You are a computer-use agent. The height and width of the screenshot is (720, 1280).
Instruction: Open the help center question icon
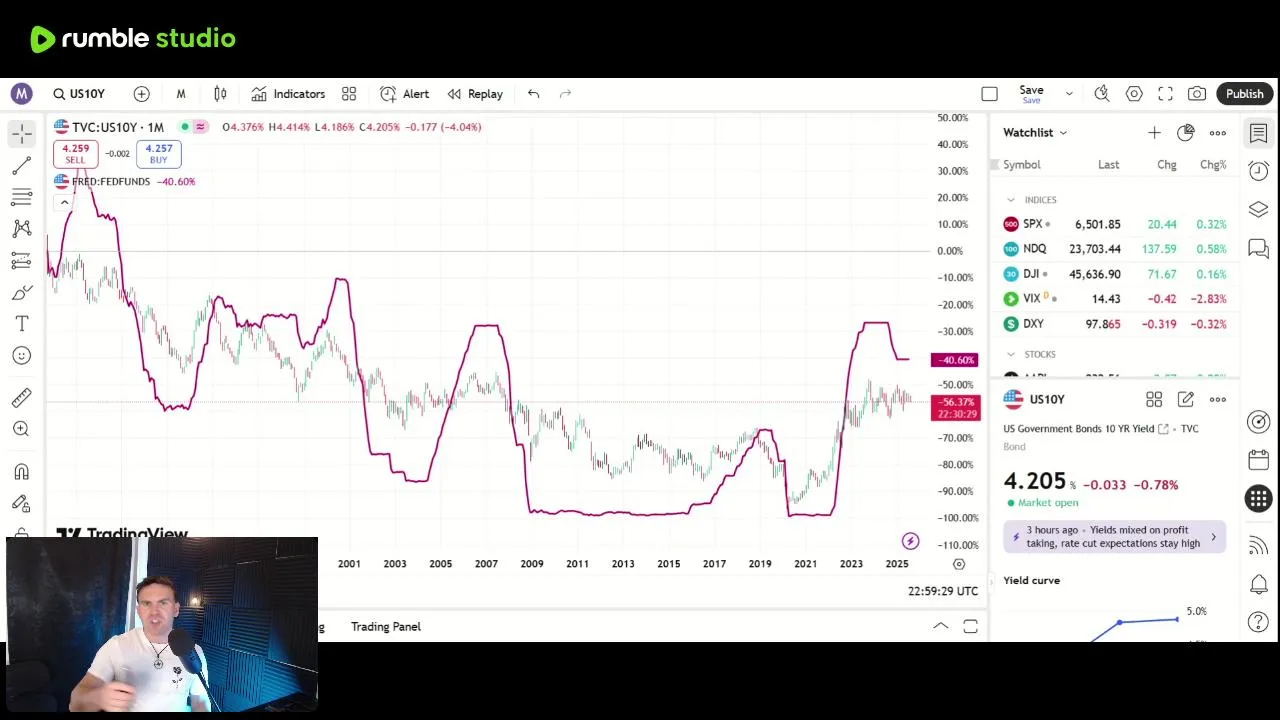(x=1259, y=622)
